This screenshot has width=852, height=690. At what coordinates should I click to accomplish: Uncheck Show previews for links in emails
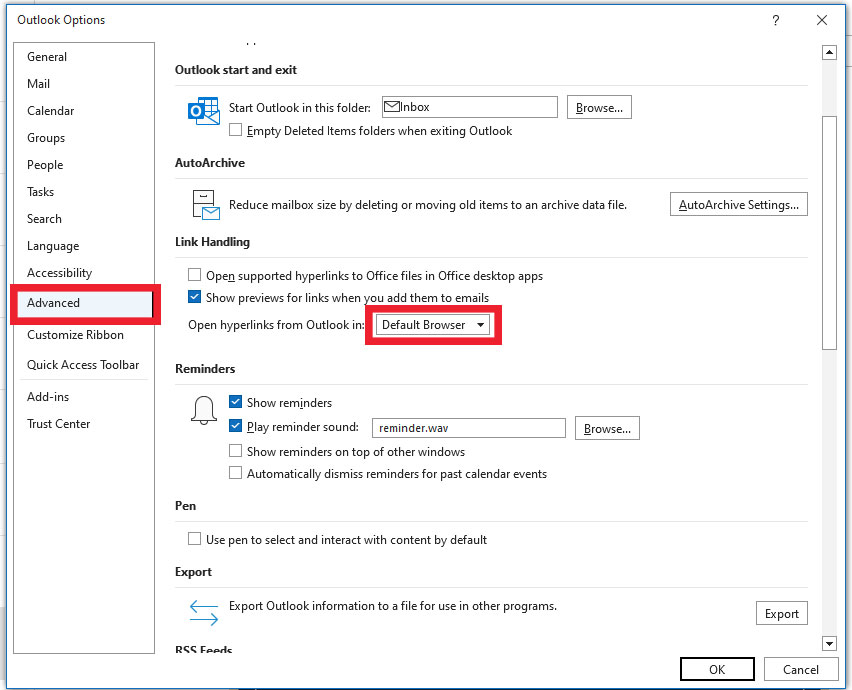pos(194,297)
